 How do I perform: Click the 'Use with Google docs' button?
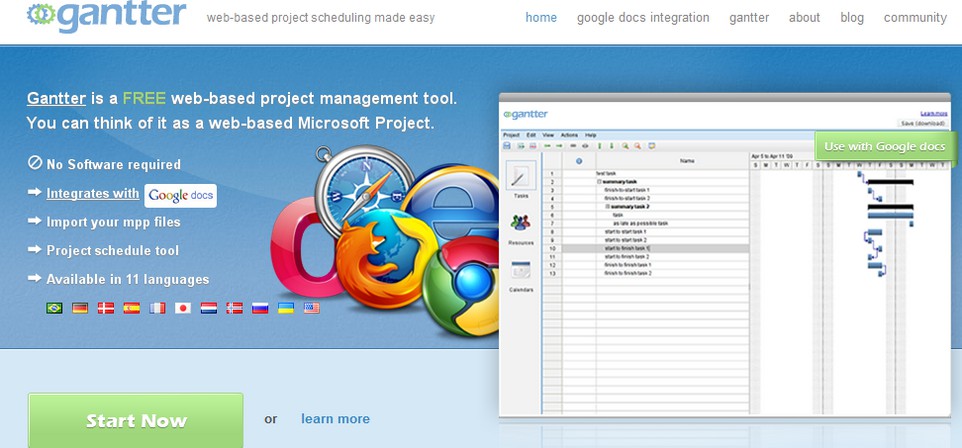coord(885,147)
